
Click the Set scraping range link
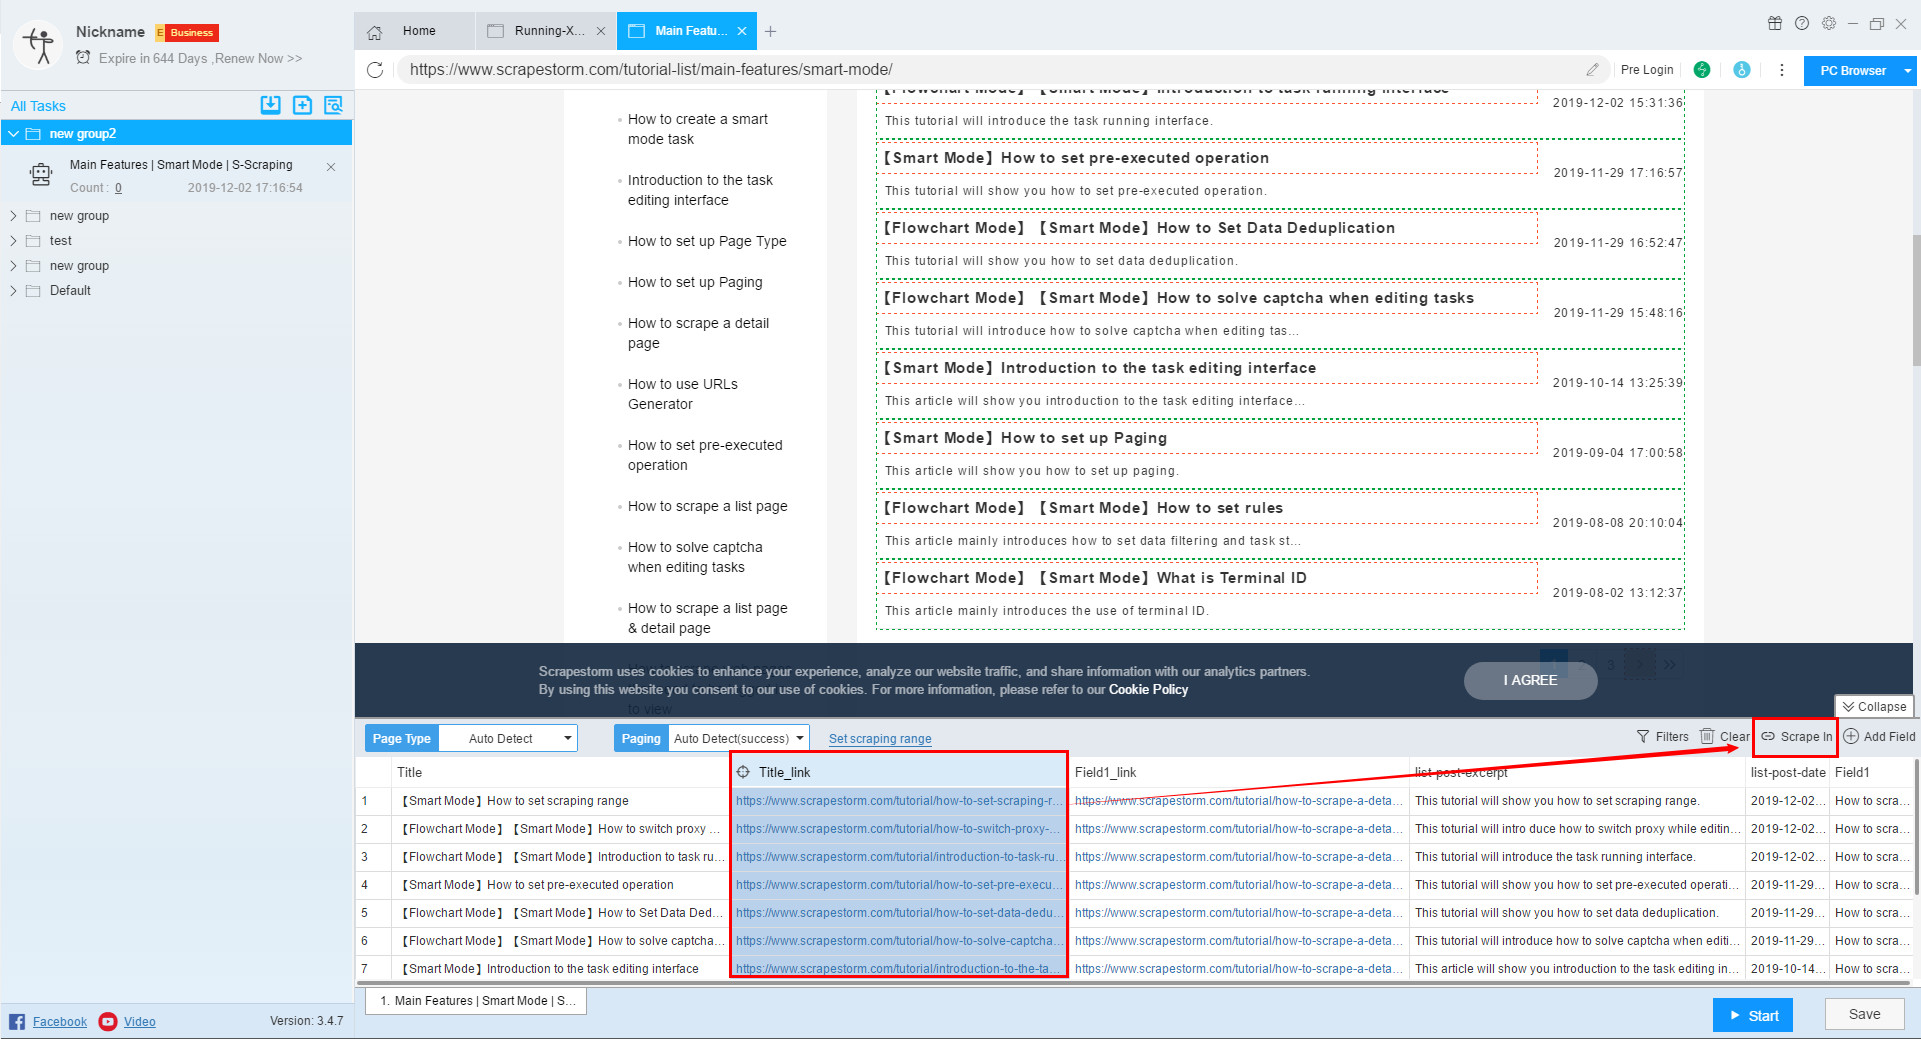tap(880, 739)
